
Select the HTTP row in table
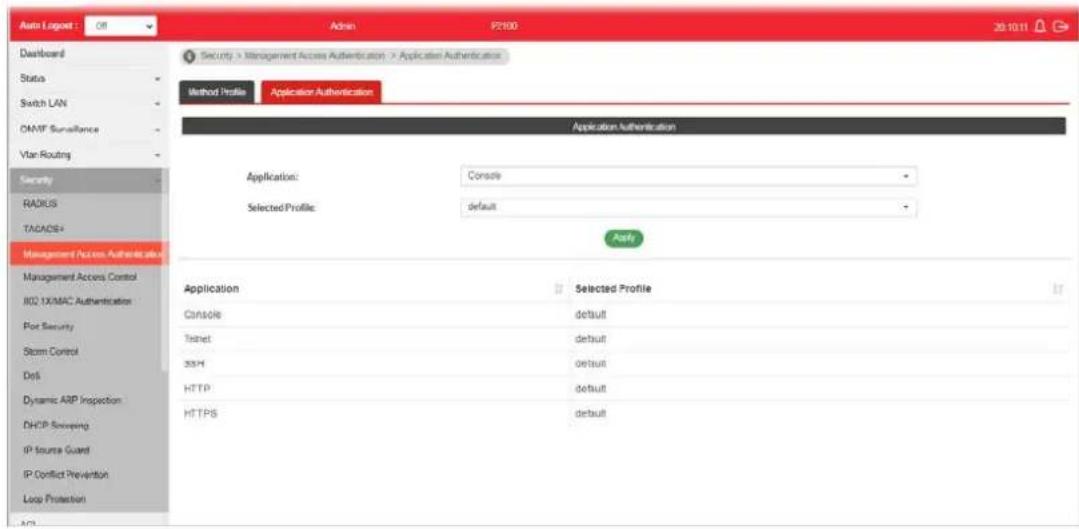click(623, 389)
